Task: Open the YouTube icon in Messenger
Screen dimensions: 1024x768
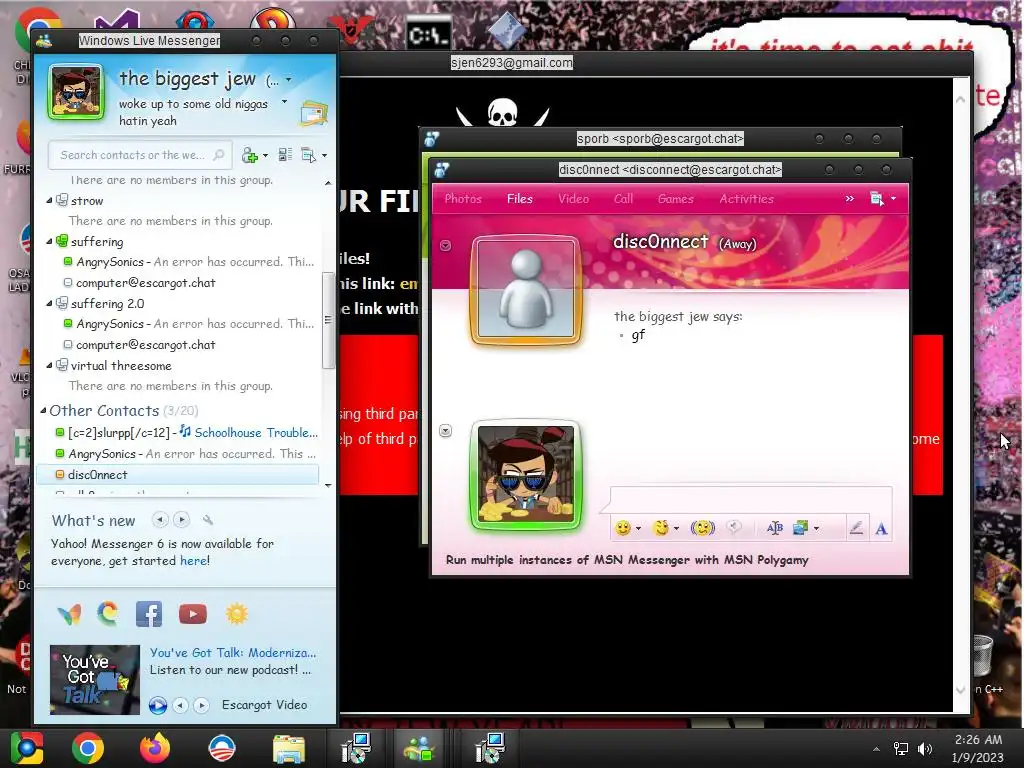Action: tap(193, 614)
